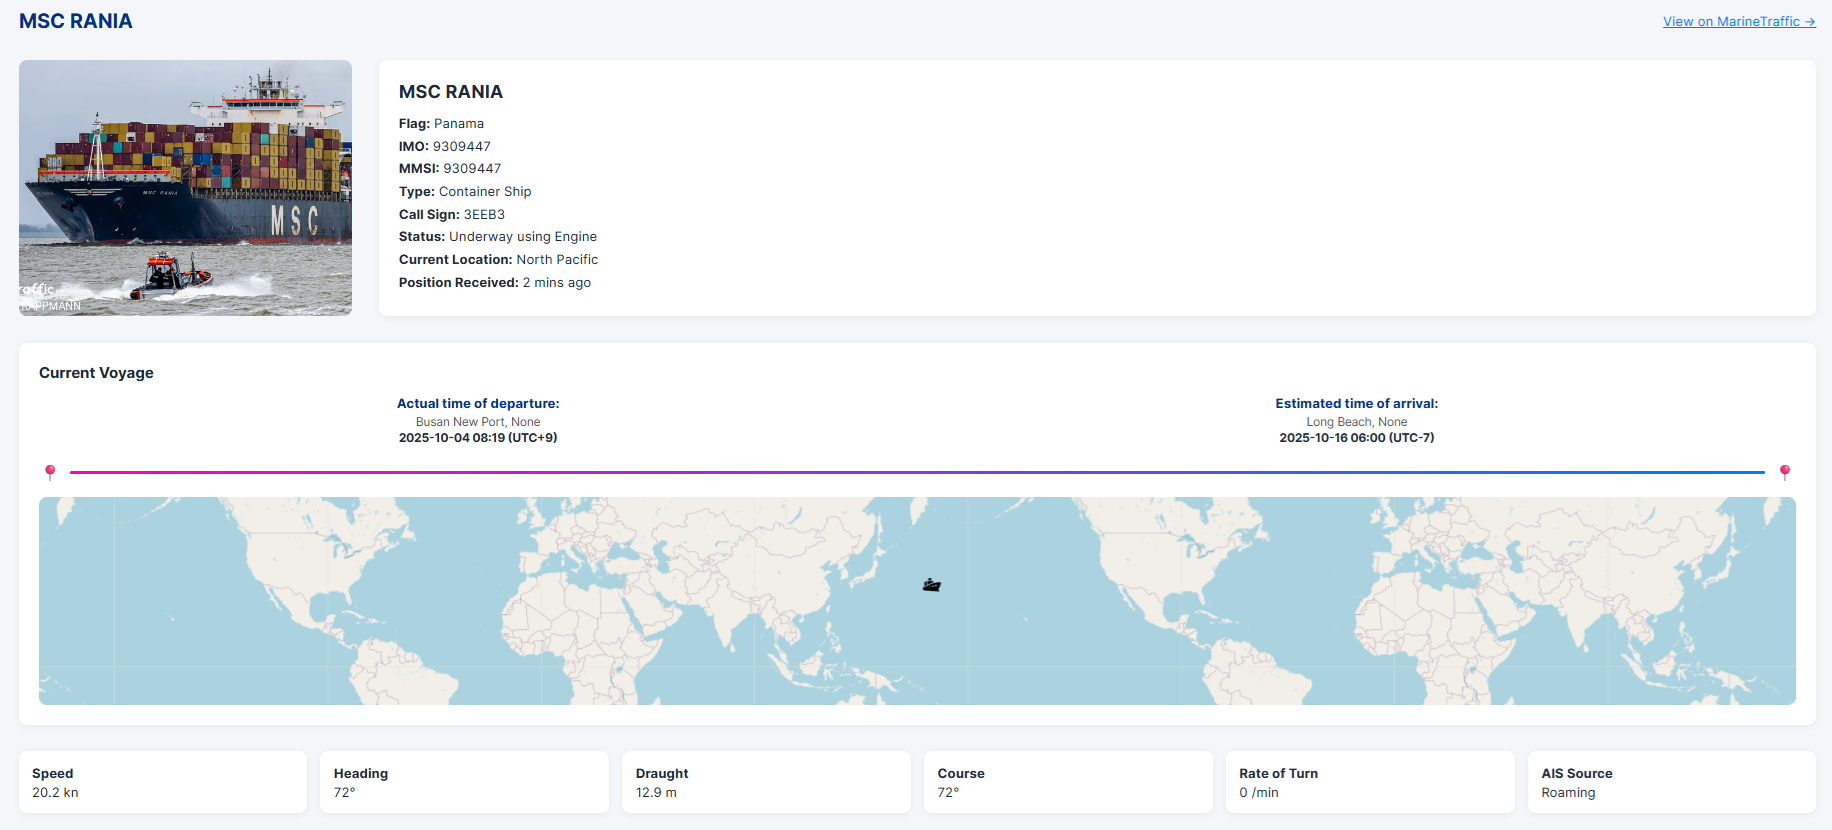Viewport: 1832px width, 830px height.
Task: Click the departure pin marker on the left
Action: (50, 472)
